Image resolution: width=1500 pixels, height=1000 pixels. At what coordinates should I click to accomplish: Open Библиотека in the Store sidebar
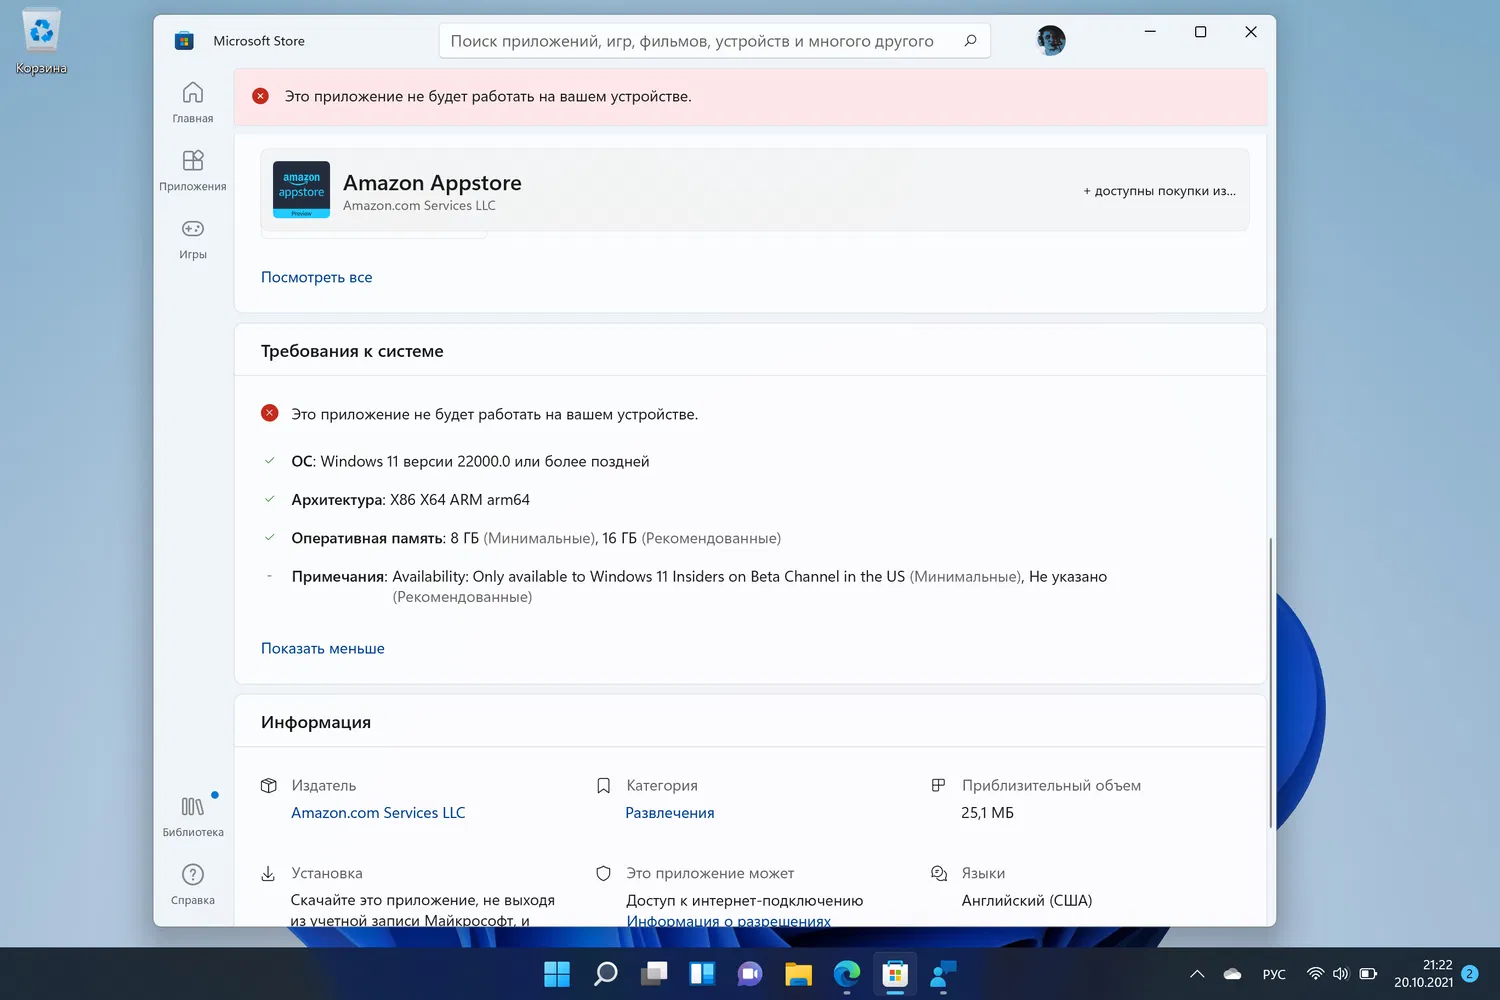coord(193,817)
